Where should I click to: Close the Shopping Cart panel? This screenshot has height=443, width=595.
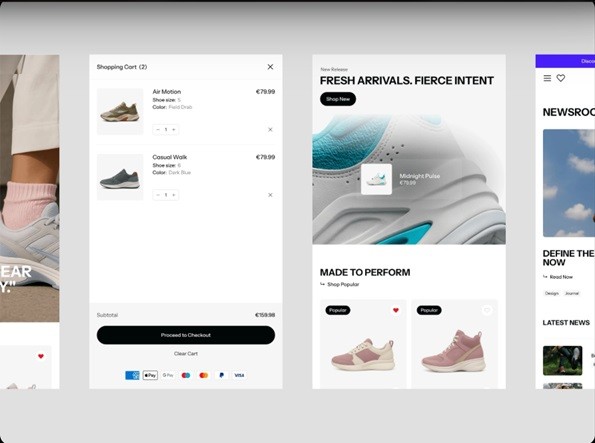tap(270, 67)
